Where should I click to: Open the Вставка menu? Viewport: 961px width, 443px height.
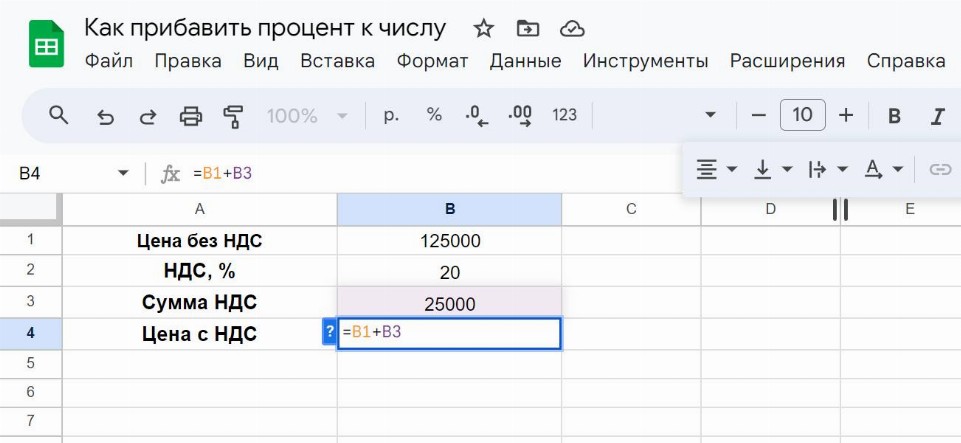[337, 61]
